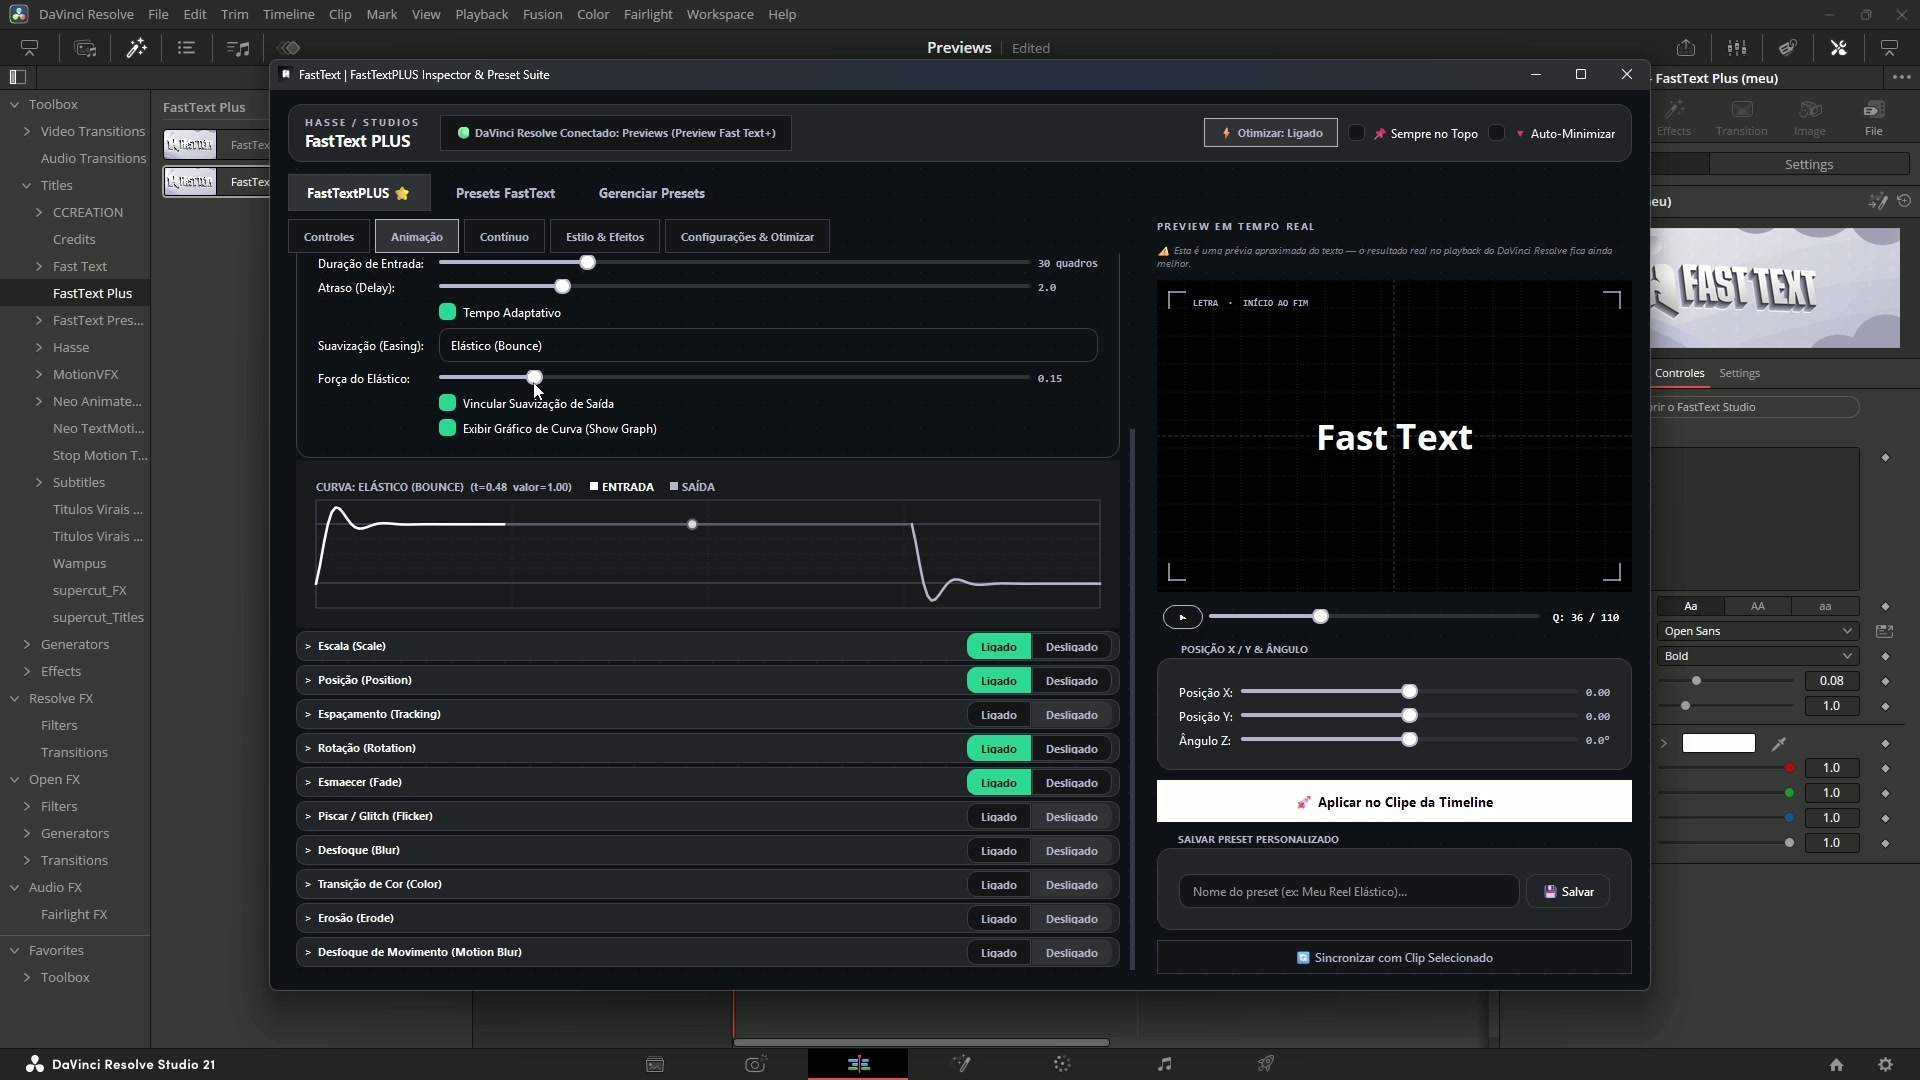1920x1080 pixels.
Task: Click the preset name input field
Action: point(1349,892)
